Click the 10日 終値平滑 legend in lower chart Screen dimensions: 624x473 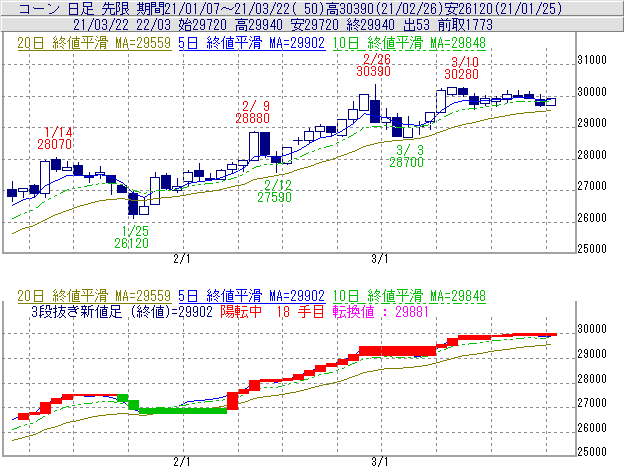click(409, 296)
